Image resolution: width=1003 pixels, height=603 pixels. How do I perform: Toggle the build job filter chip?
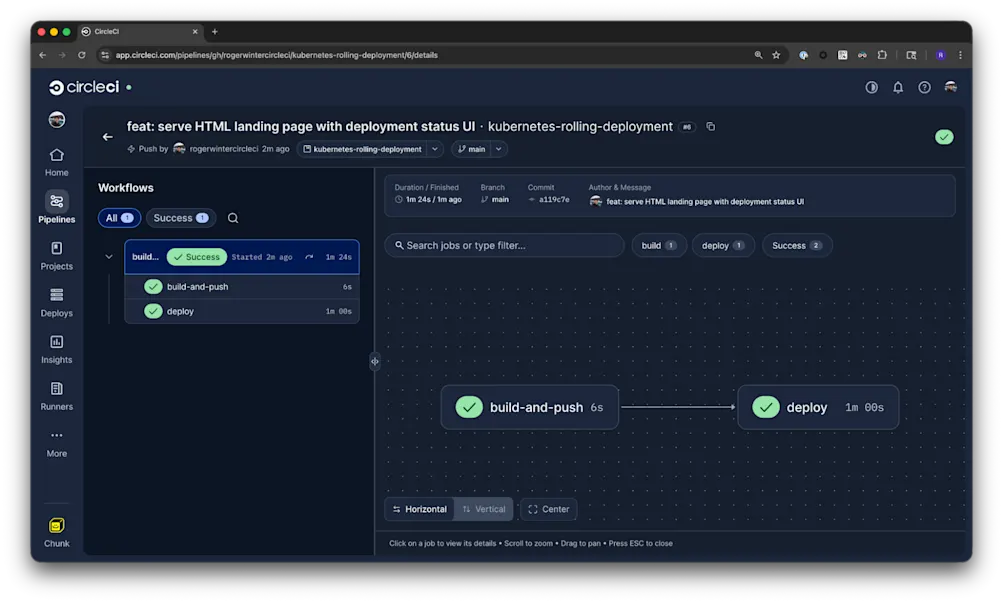(659, 246)
